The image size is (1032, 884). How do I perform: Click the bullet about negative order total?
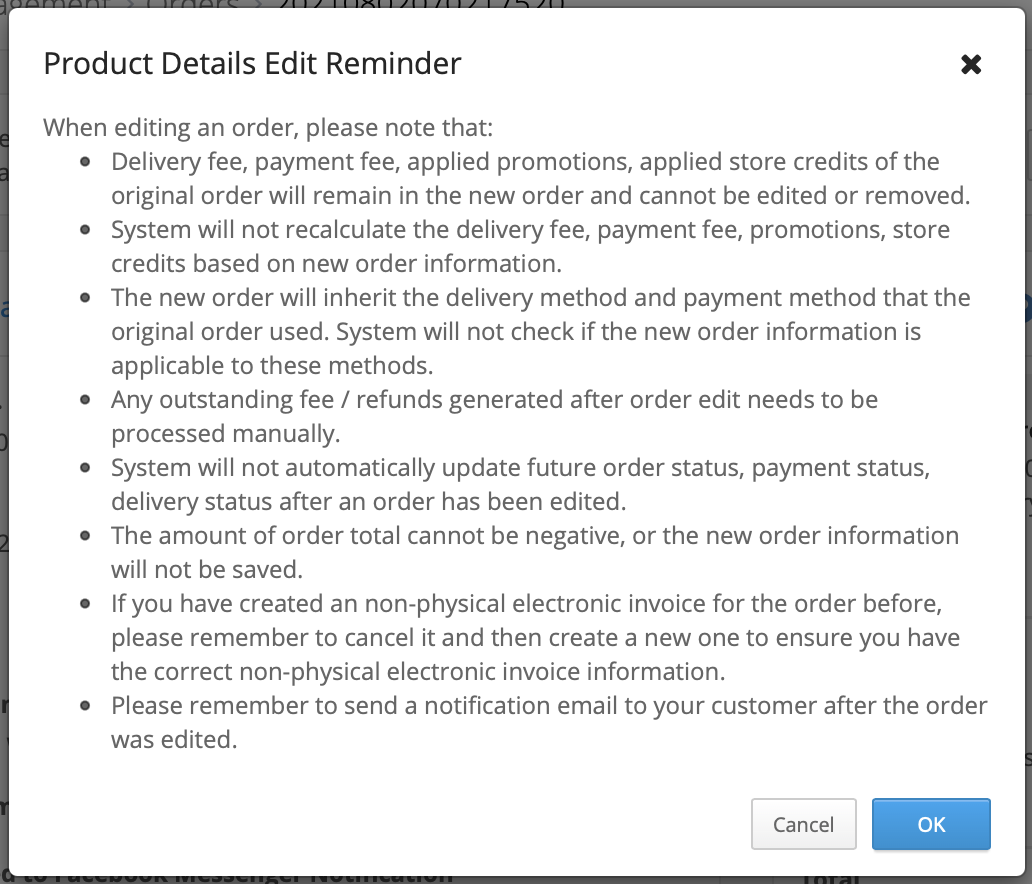tap(534, 552)
